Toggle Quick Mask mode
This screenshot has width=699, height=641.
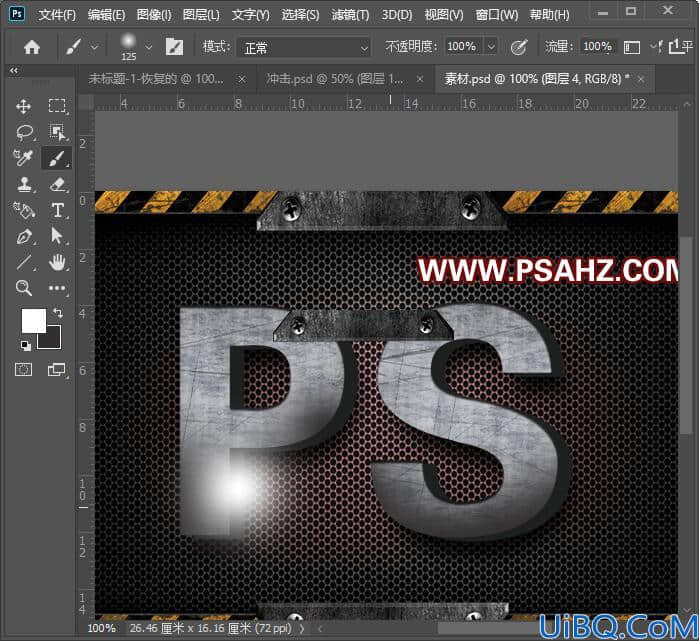[x=23, y=370]
